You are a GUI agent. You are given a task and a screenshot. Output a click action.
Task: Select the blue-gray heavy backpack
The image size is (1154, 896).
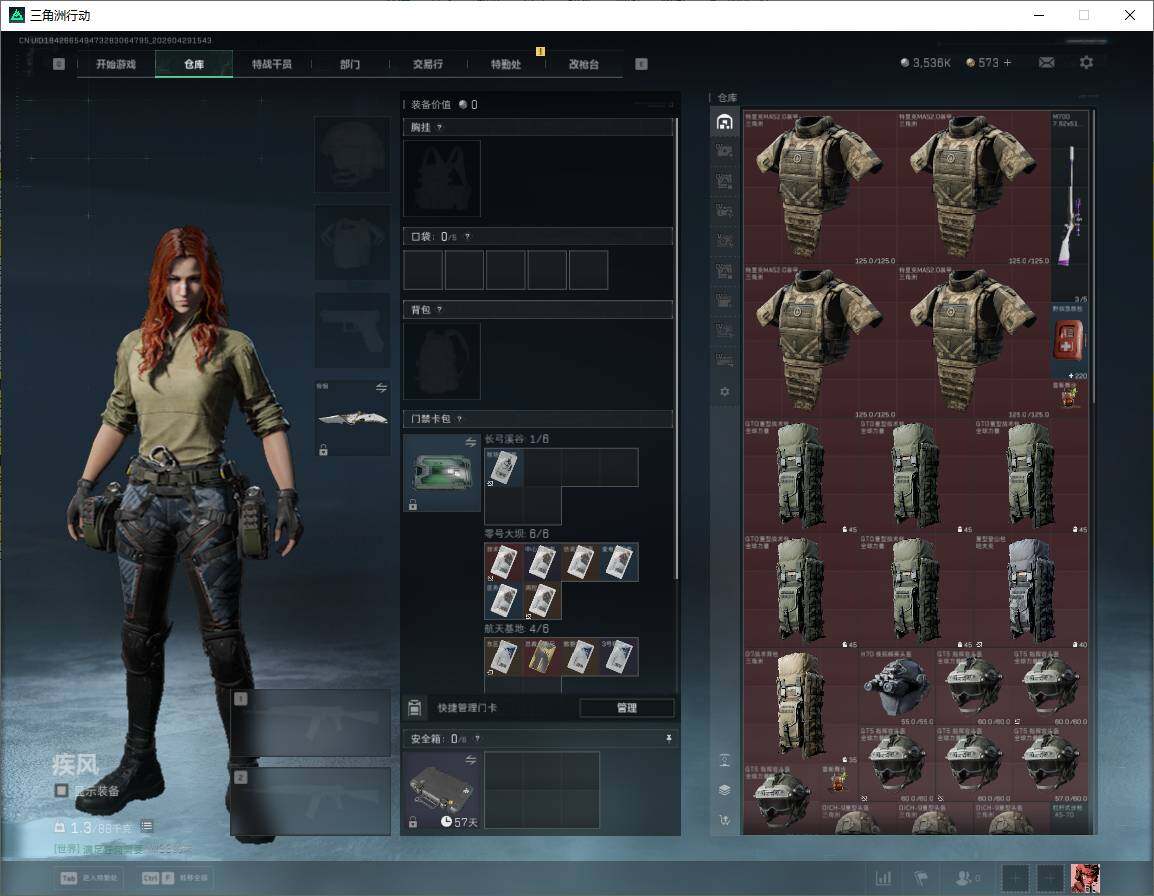click(x=1031, y=591)
